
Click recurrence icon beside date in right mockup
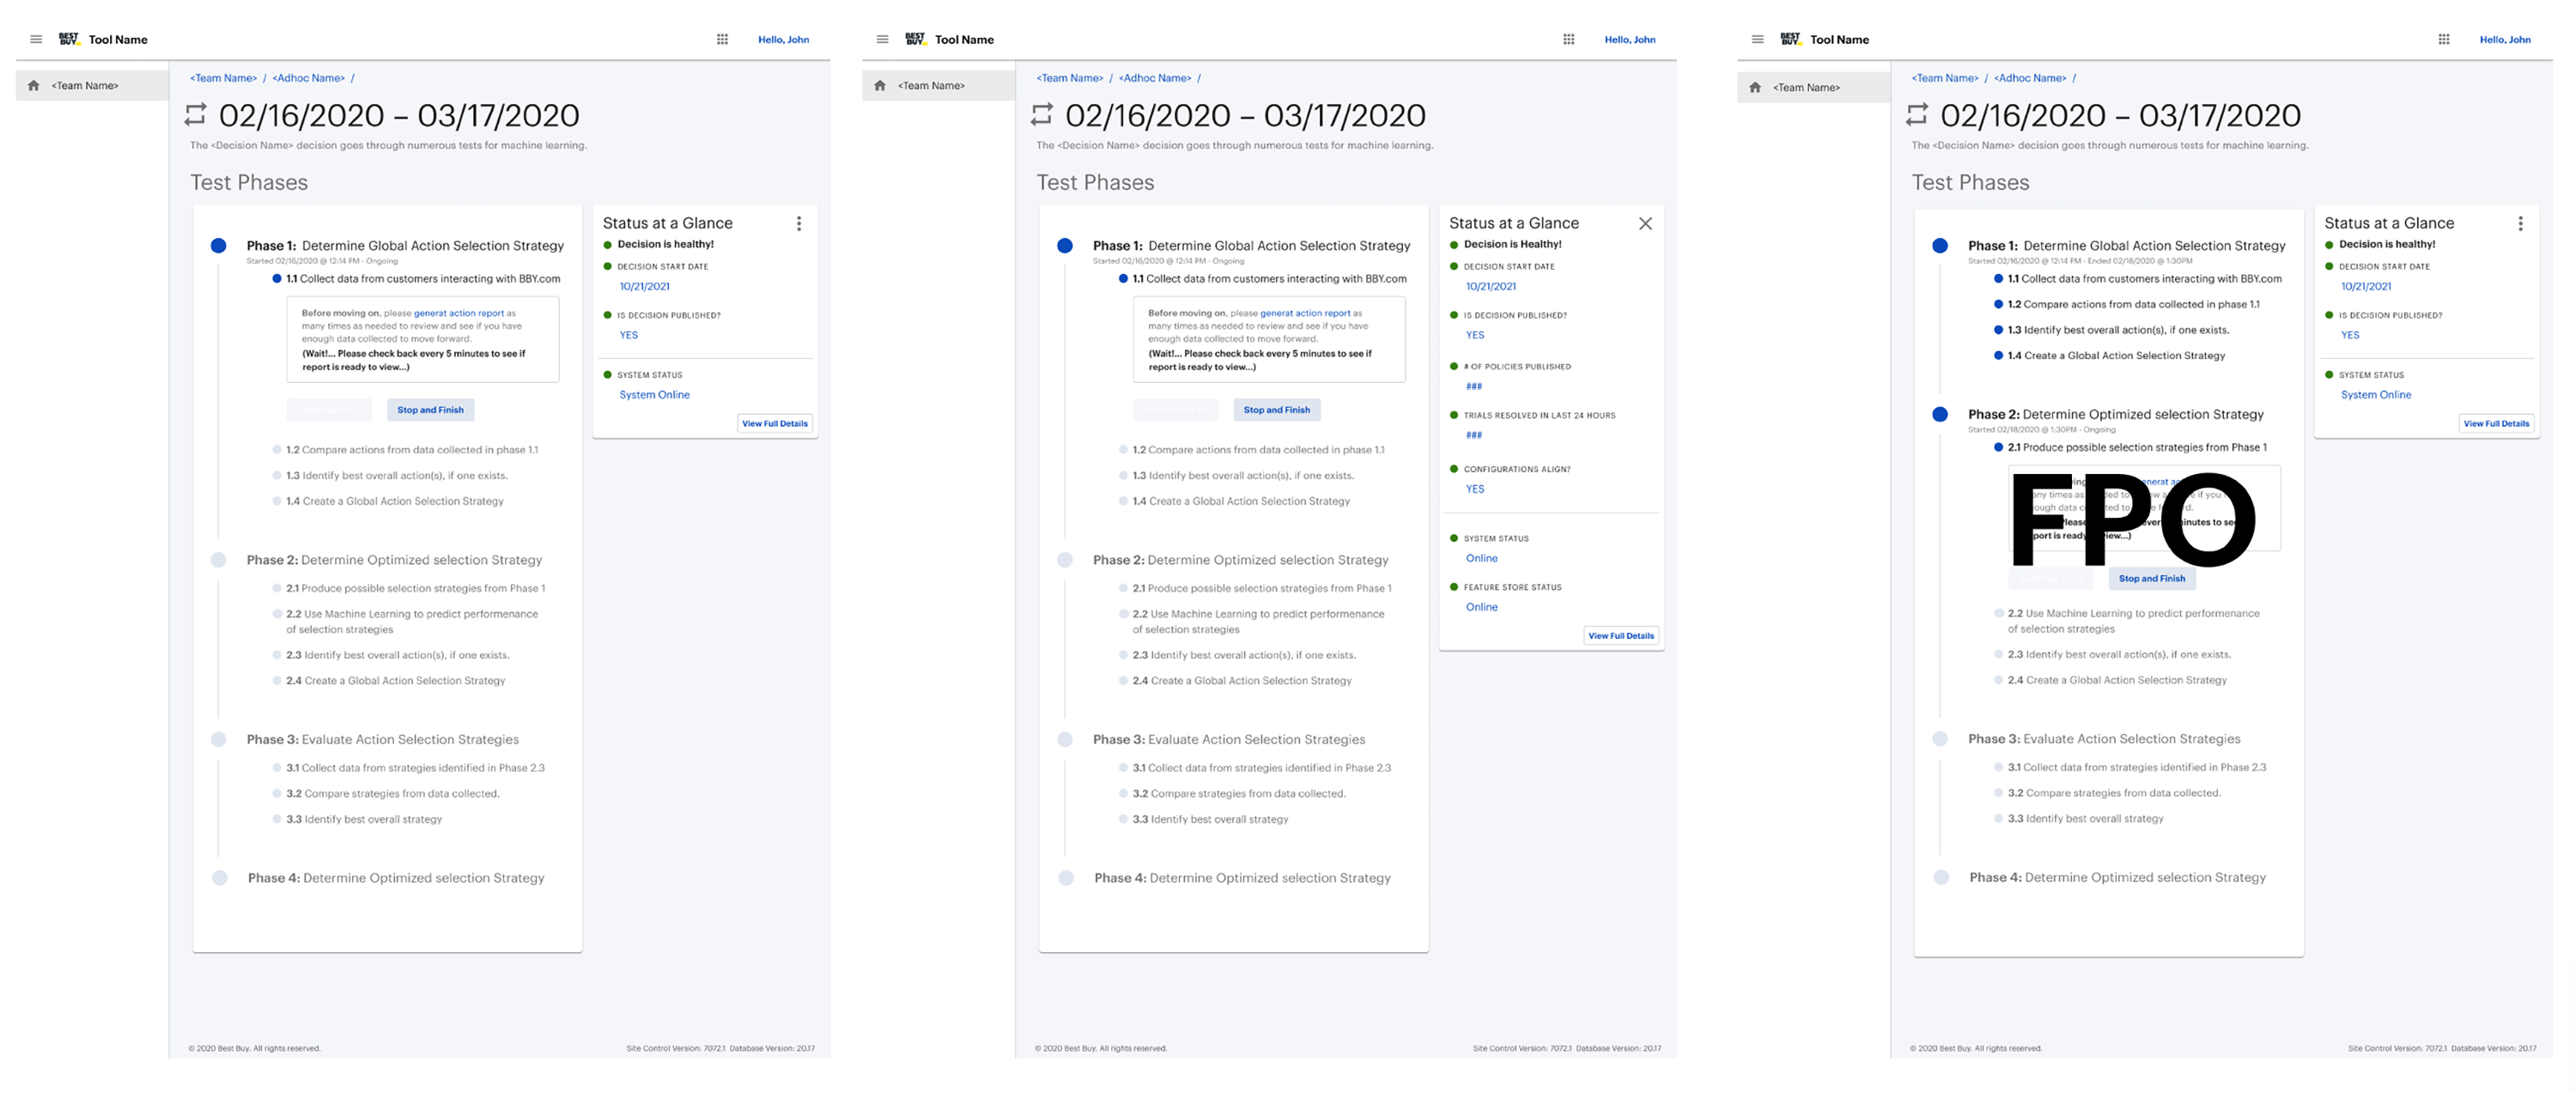(1917, 115)
